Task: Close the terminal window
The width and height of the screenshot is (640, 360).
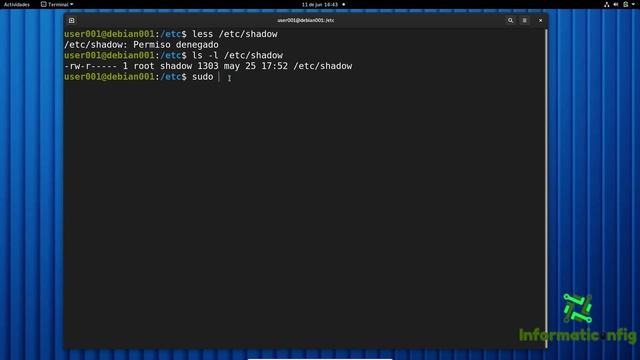Action: (540, 20)
